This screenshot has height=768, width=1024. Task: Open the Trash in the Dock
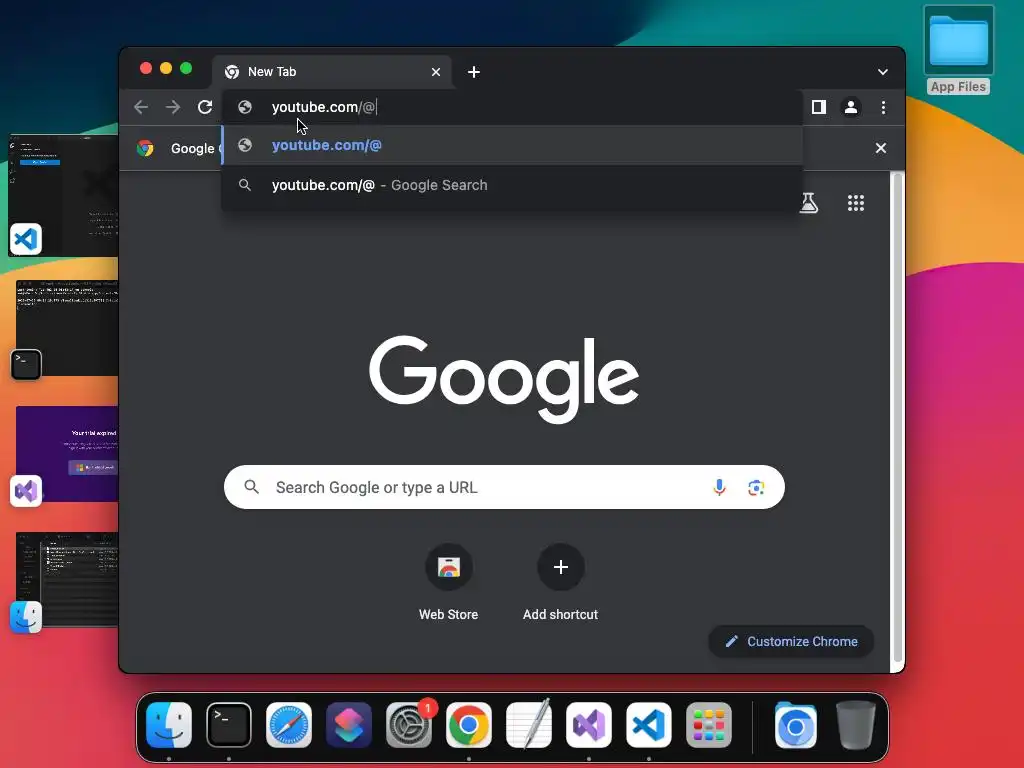(x=856, y=725)
